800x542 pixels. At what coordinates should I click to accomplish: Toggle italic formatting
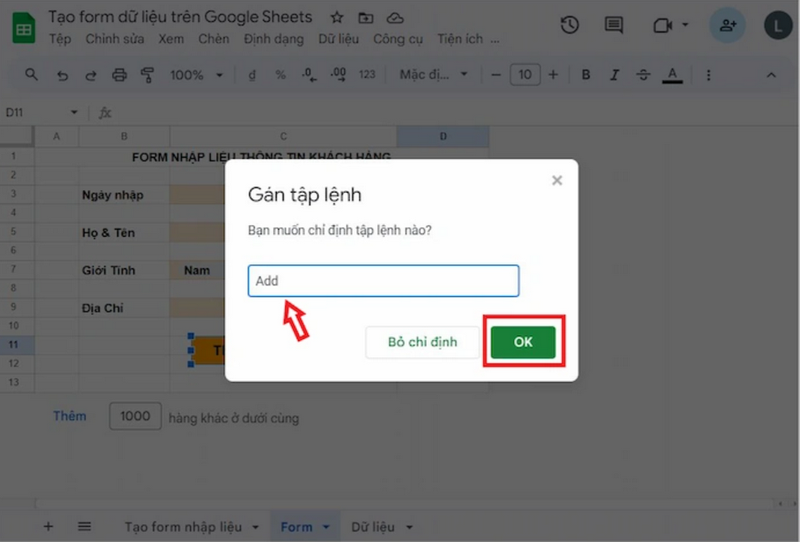[614, 75]
